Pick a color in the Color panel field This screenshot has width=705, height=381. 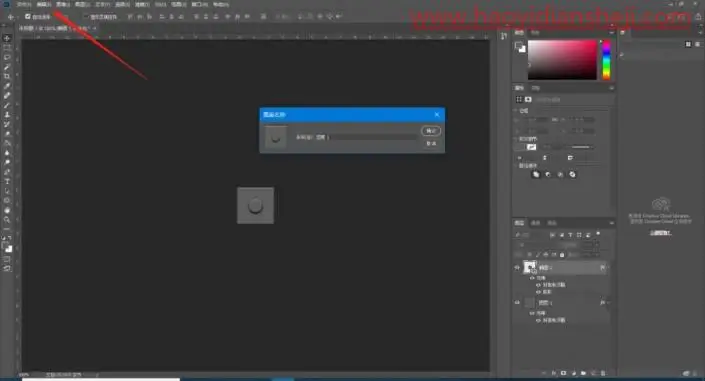[562, 60]
